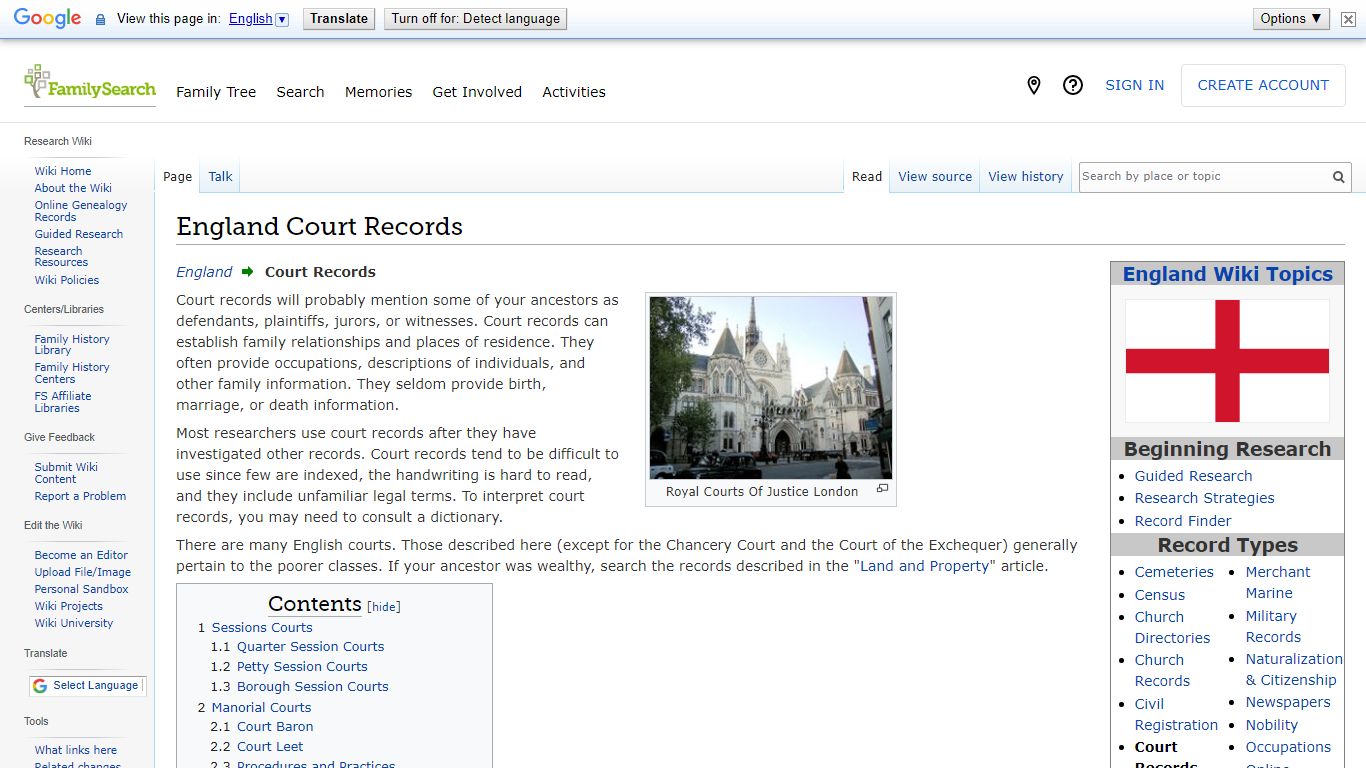Click the green arrow next to England breadcrumb
Image resolution: width=1366 pixels, height=768 pixels.
248,272
